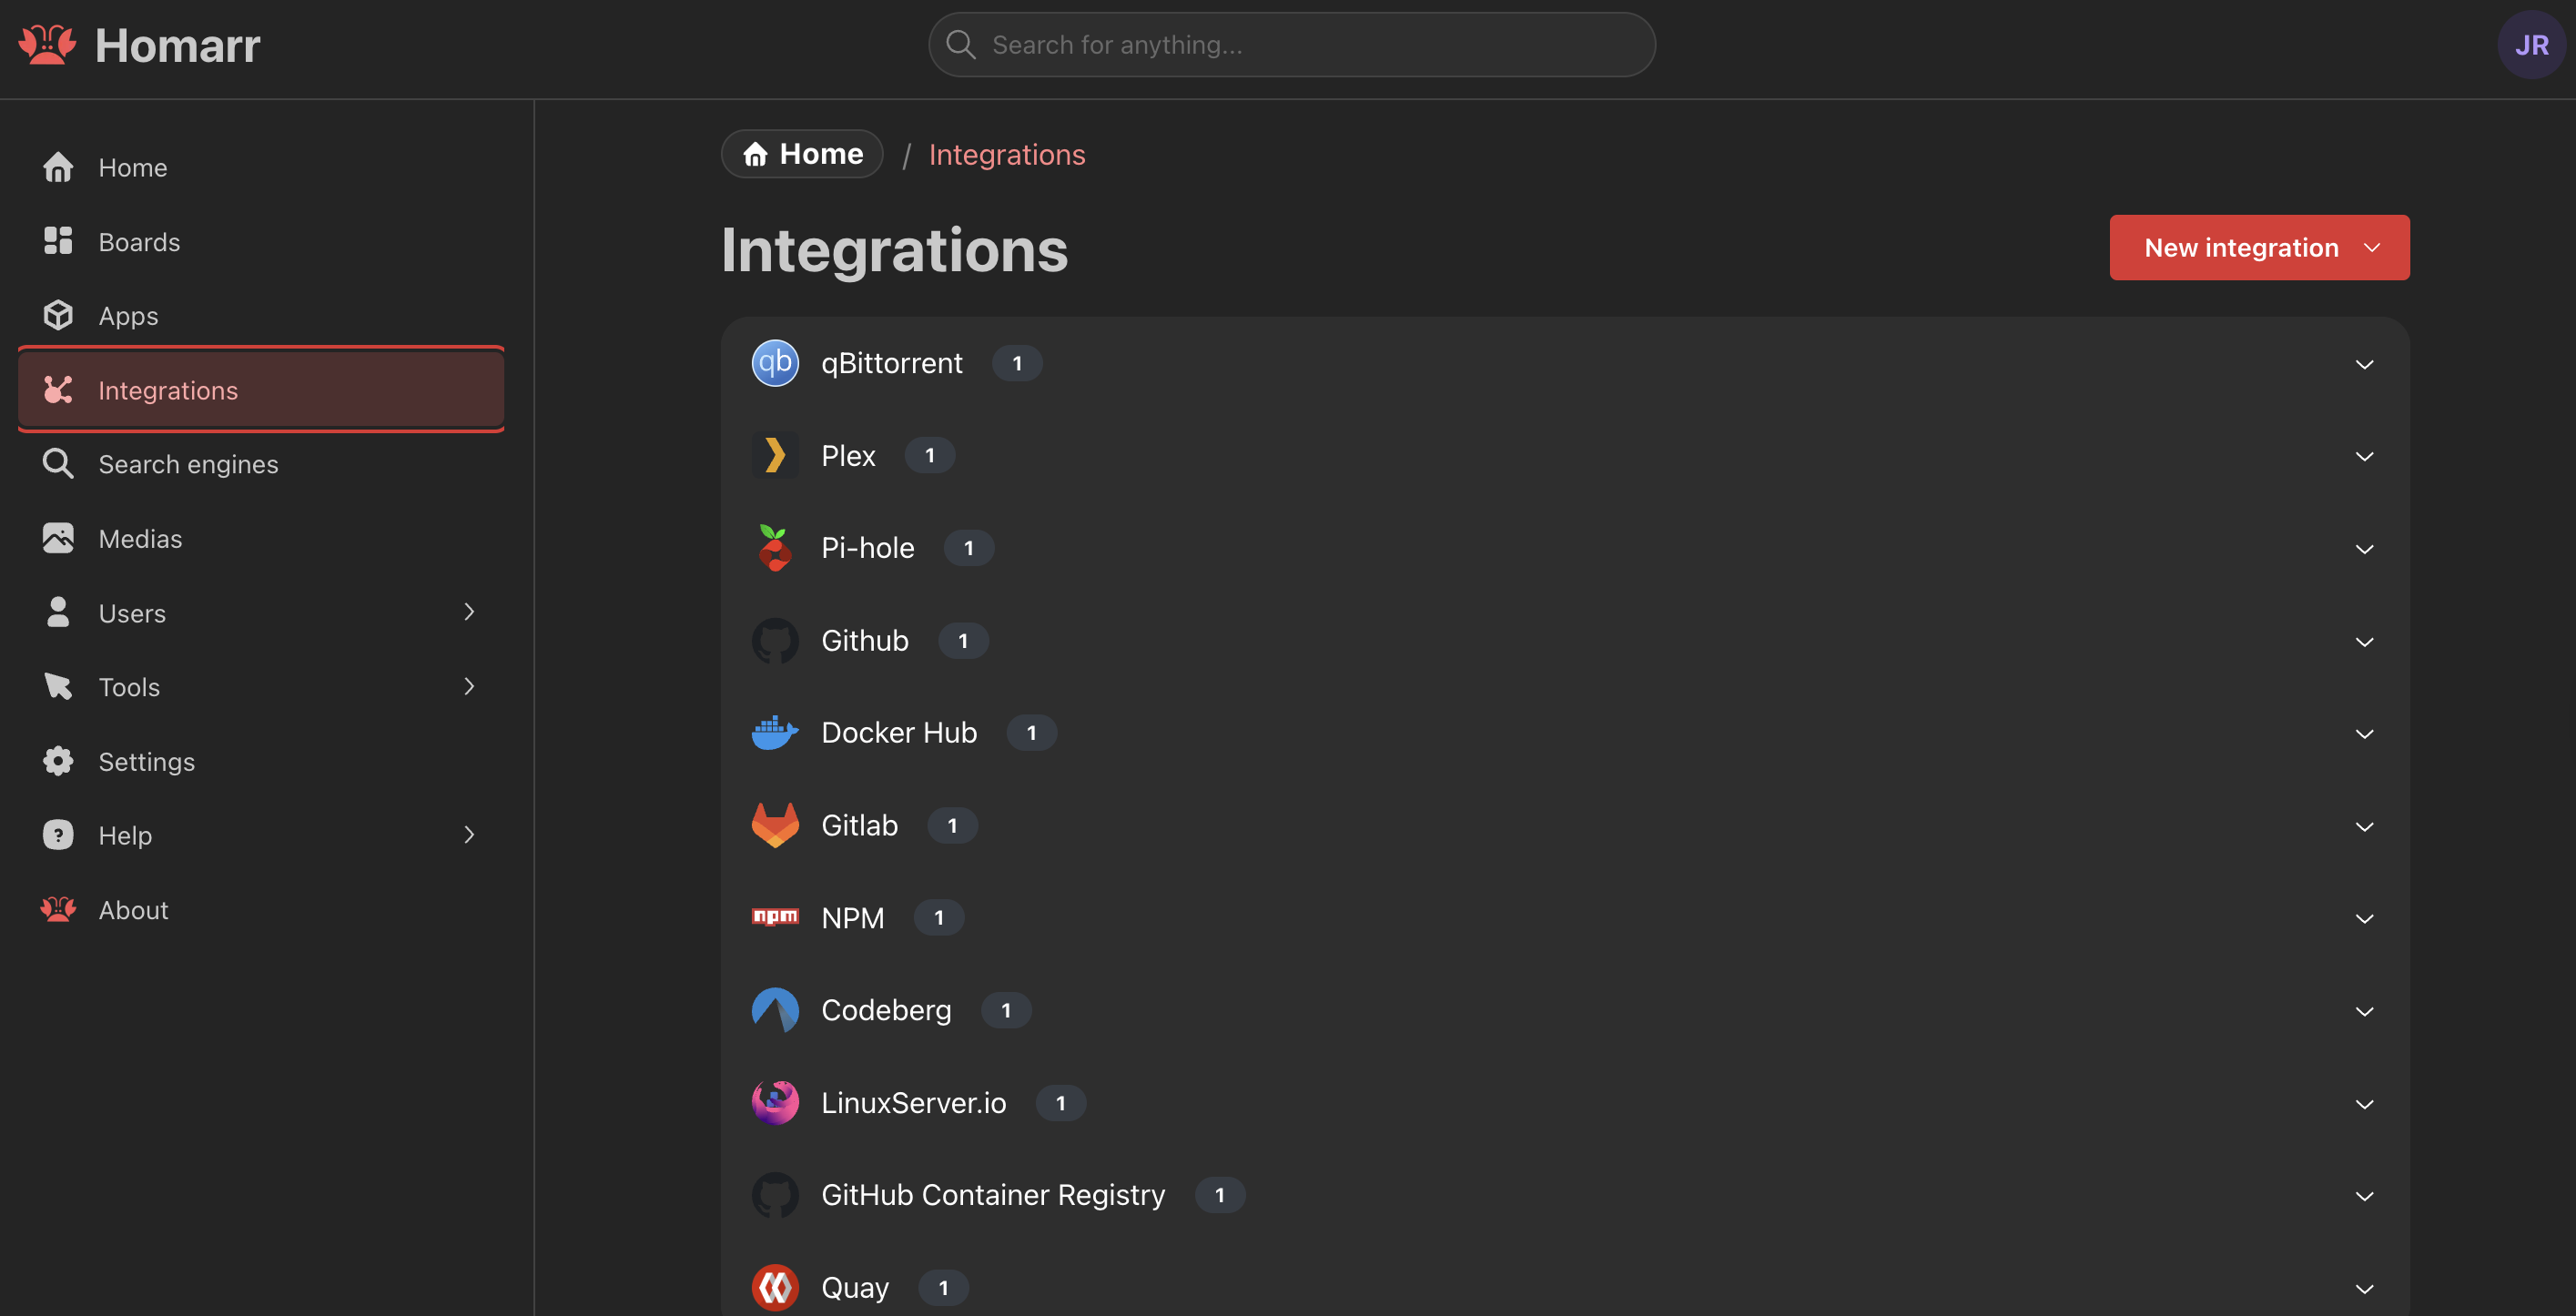Open the About page from sidebar
The height and width of the screenshot is (1316, 2576).
pos(133,909)
